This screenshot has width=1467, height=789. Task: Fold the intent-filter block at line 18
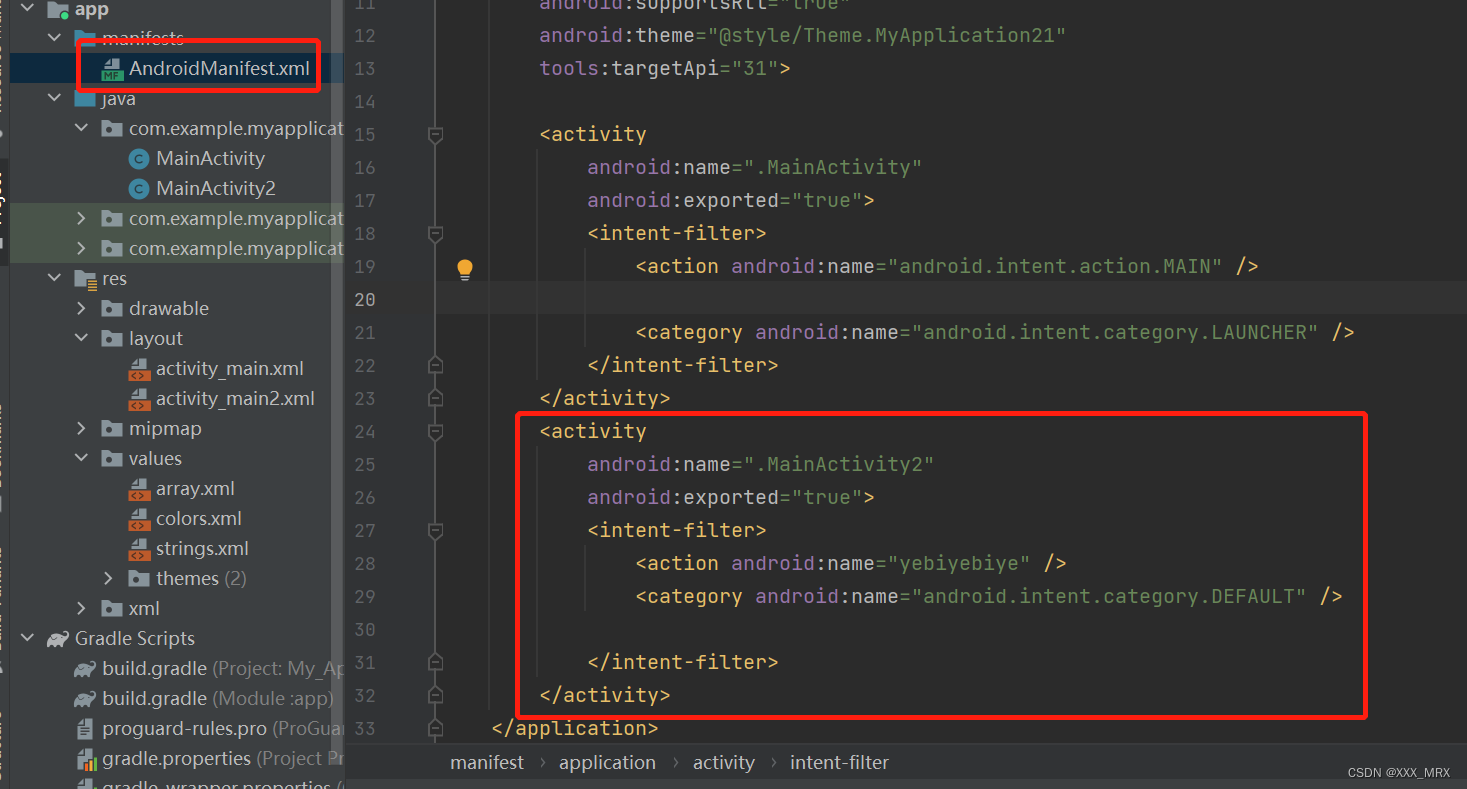435,233
